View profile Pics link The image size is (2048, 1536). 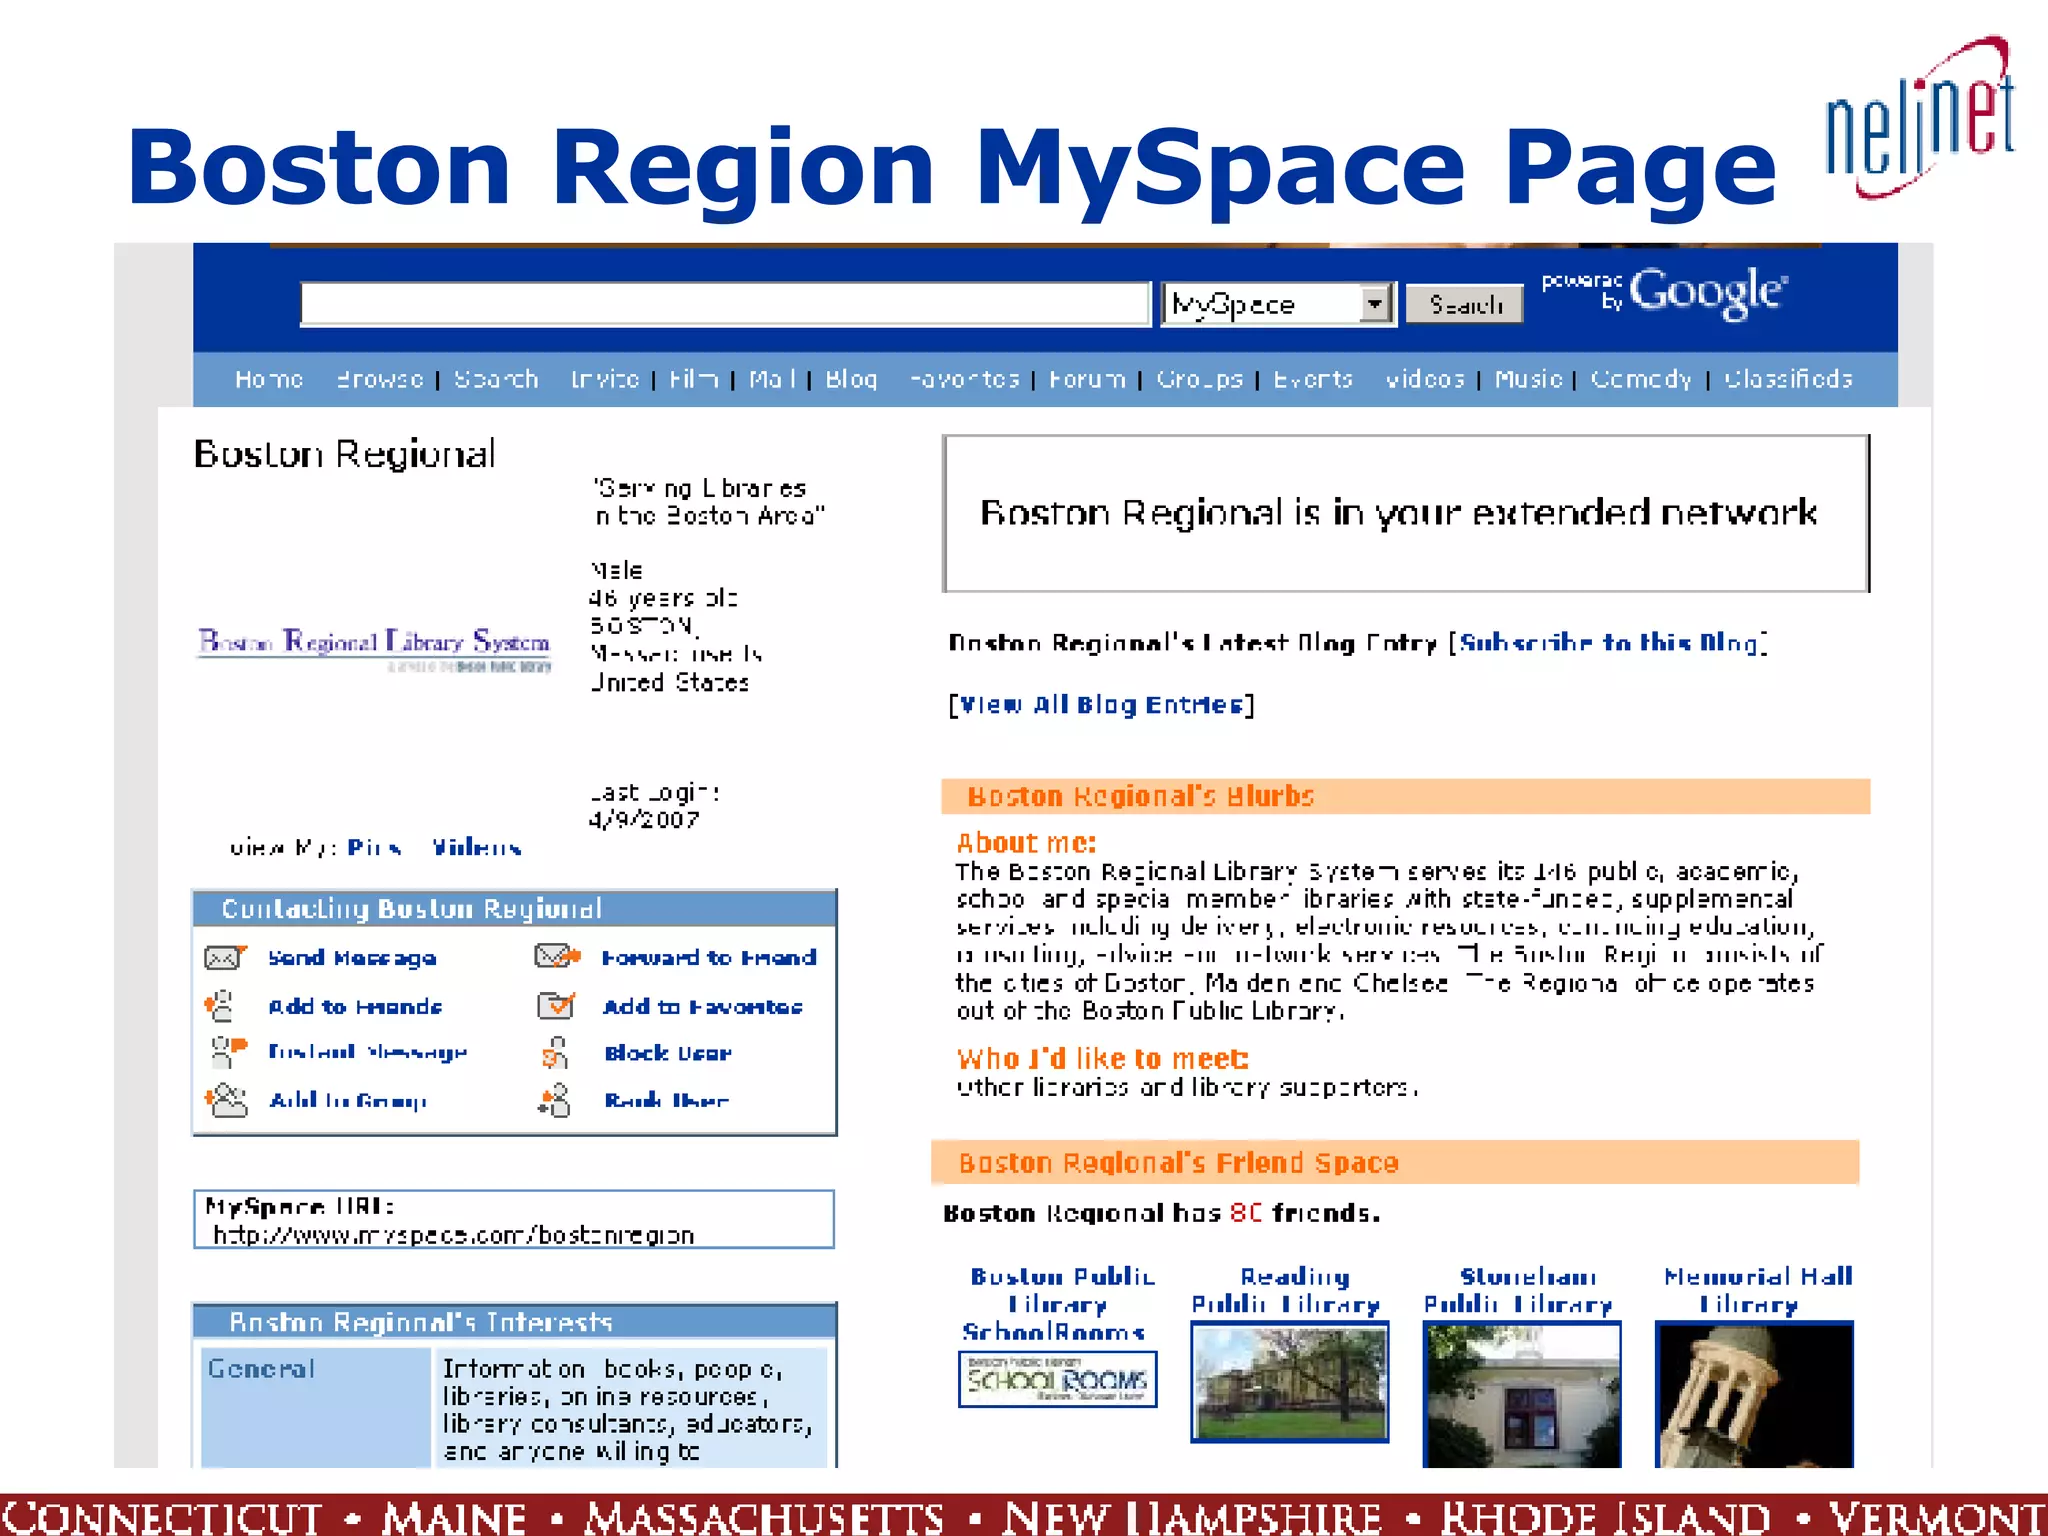click(374, 848)
